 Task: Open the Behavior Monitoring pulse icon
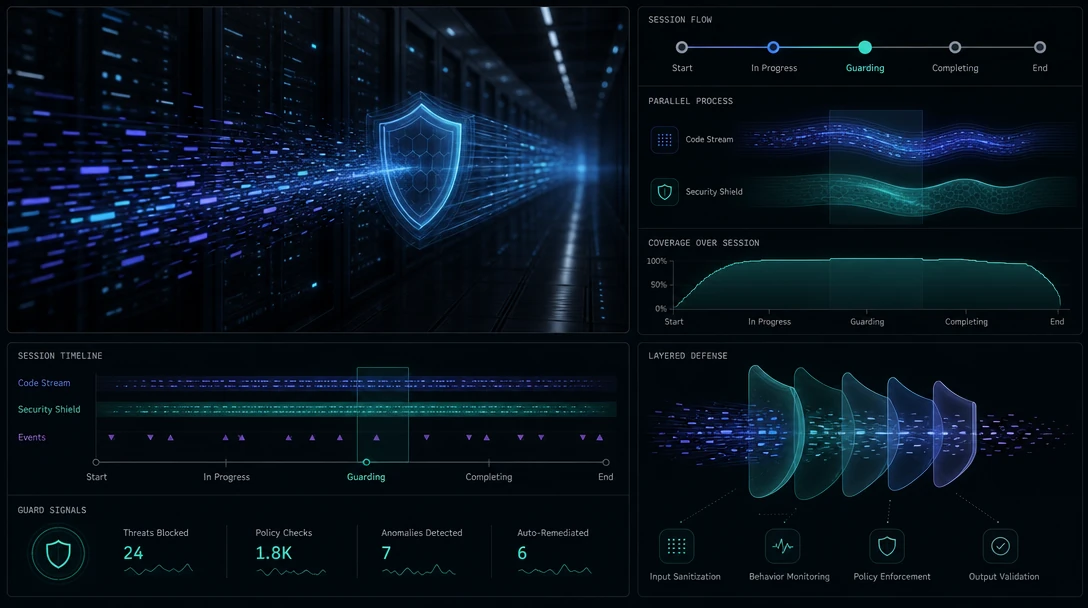(782, 546)
